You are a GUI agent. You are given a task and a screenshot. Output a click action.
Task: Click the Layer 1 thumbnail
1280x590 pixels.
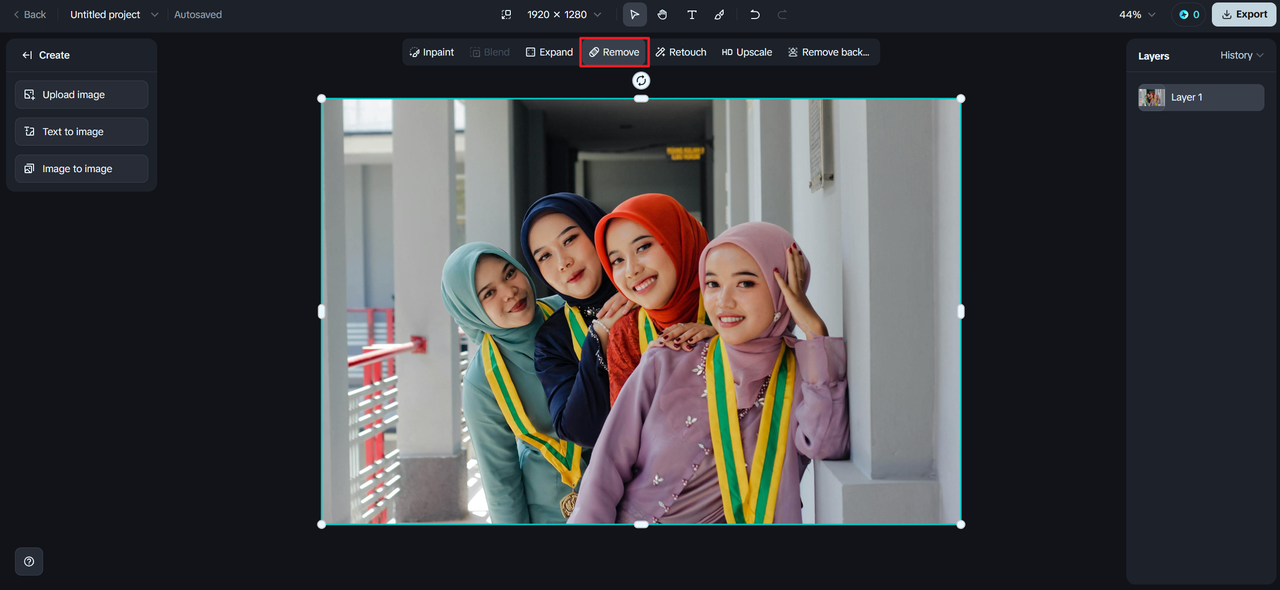pyautogui.click(x=1152, y=97)
